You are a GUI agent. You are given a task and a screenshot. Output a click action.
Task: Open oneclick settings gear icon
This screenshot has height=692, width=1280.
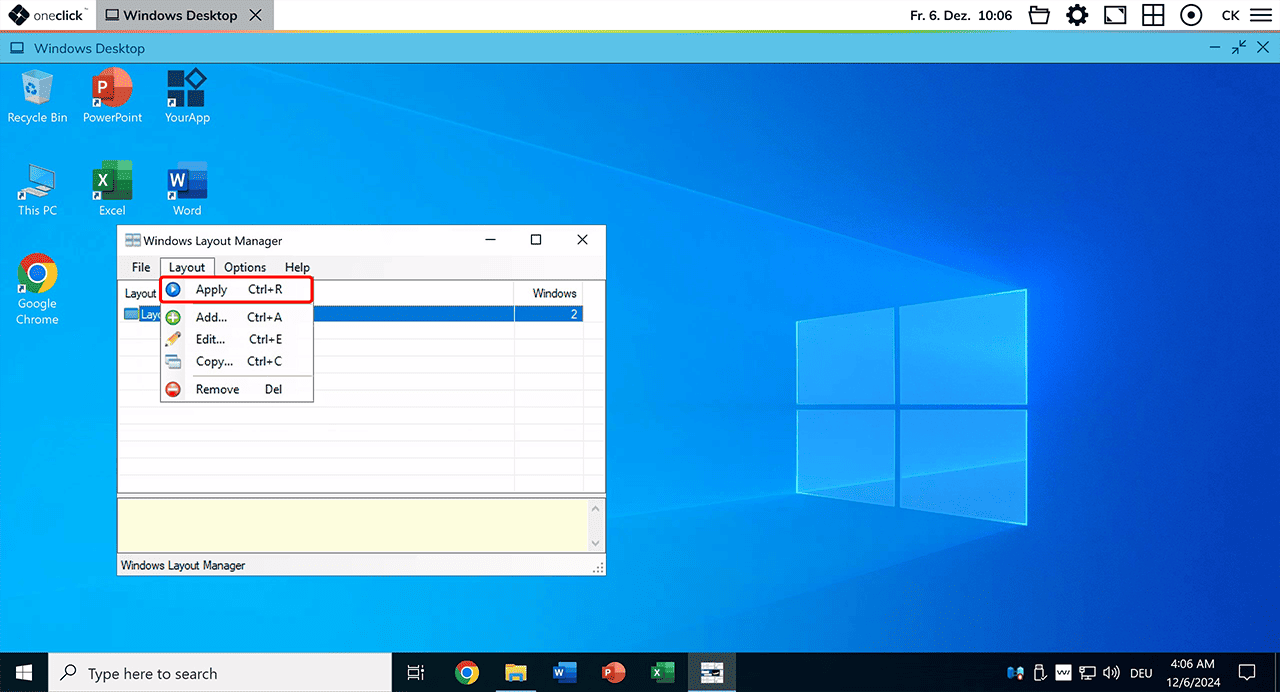[x=1077, y=15]
